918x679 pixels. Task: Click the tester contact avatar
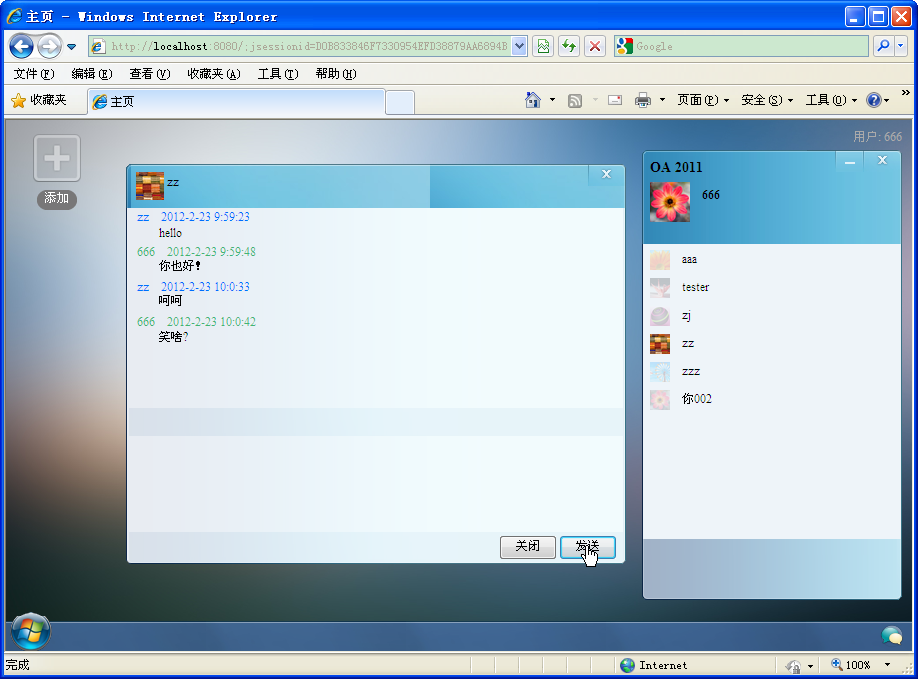point(661,287)
